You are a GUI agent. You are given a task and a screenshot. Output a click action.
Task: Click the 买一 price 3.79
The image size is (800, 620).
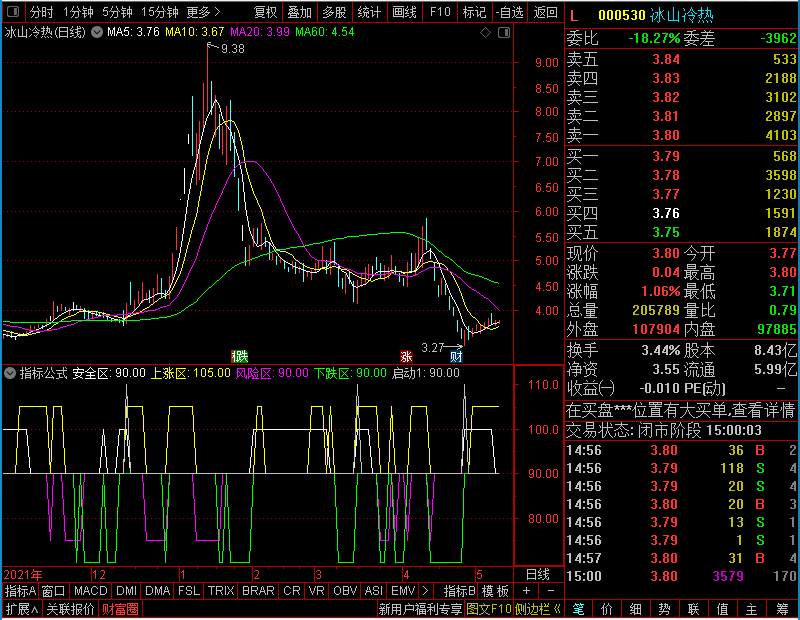click(666, 156)
